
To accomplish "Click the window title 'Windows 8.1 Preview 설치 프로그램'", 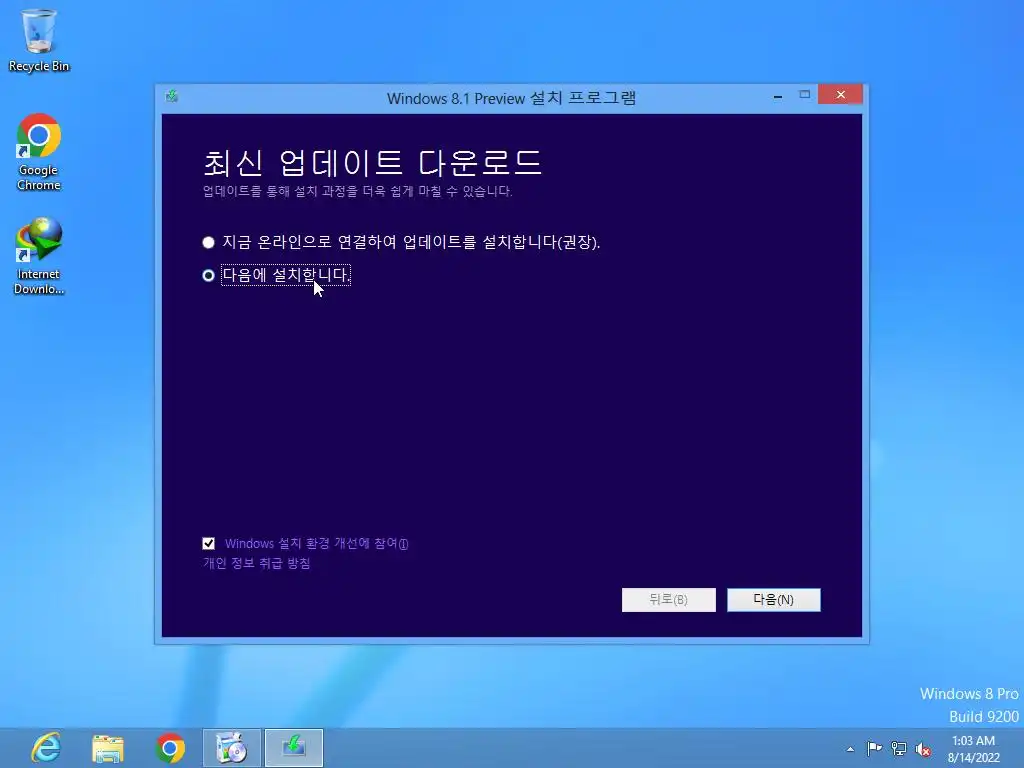I will click(511, 98).
